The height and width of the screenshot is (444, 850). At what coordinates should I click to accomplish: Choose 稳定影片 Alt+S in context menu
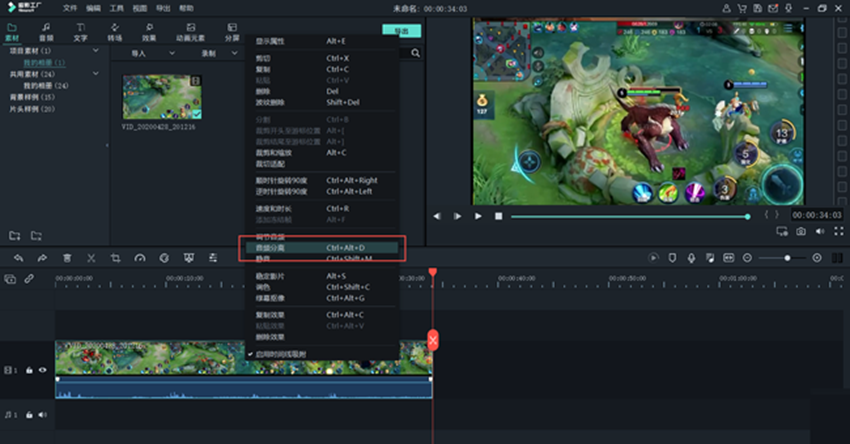coord(322,276)
